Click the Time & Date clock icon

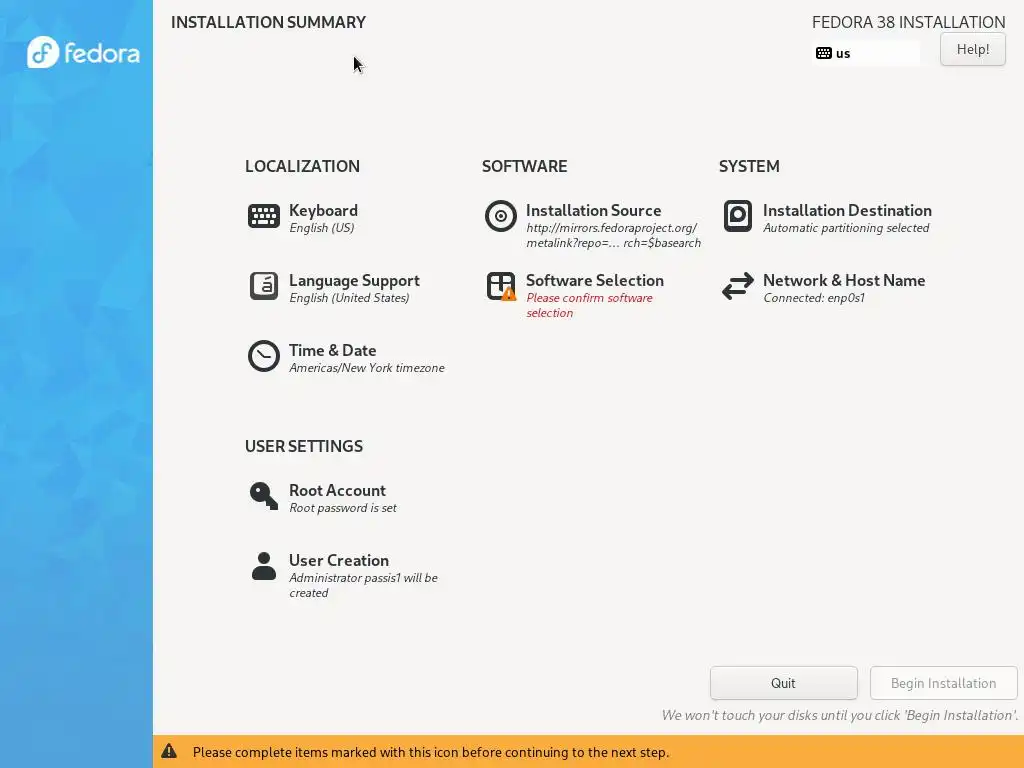(264, 356)
